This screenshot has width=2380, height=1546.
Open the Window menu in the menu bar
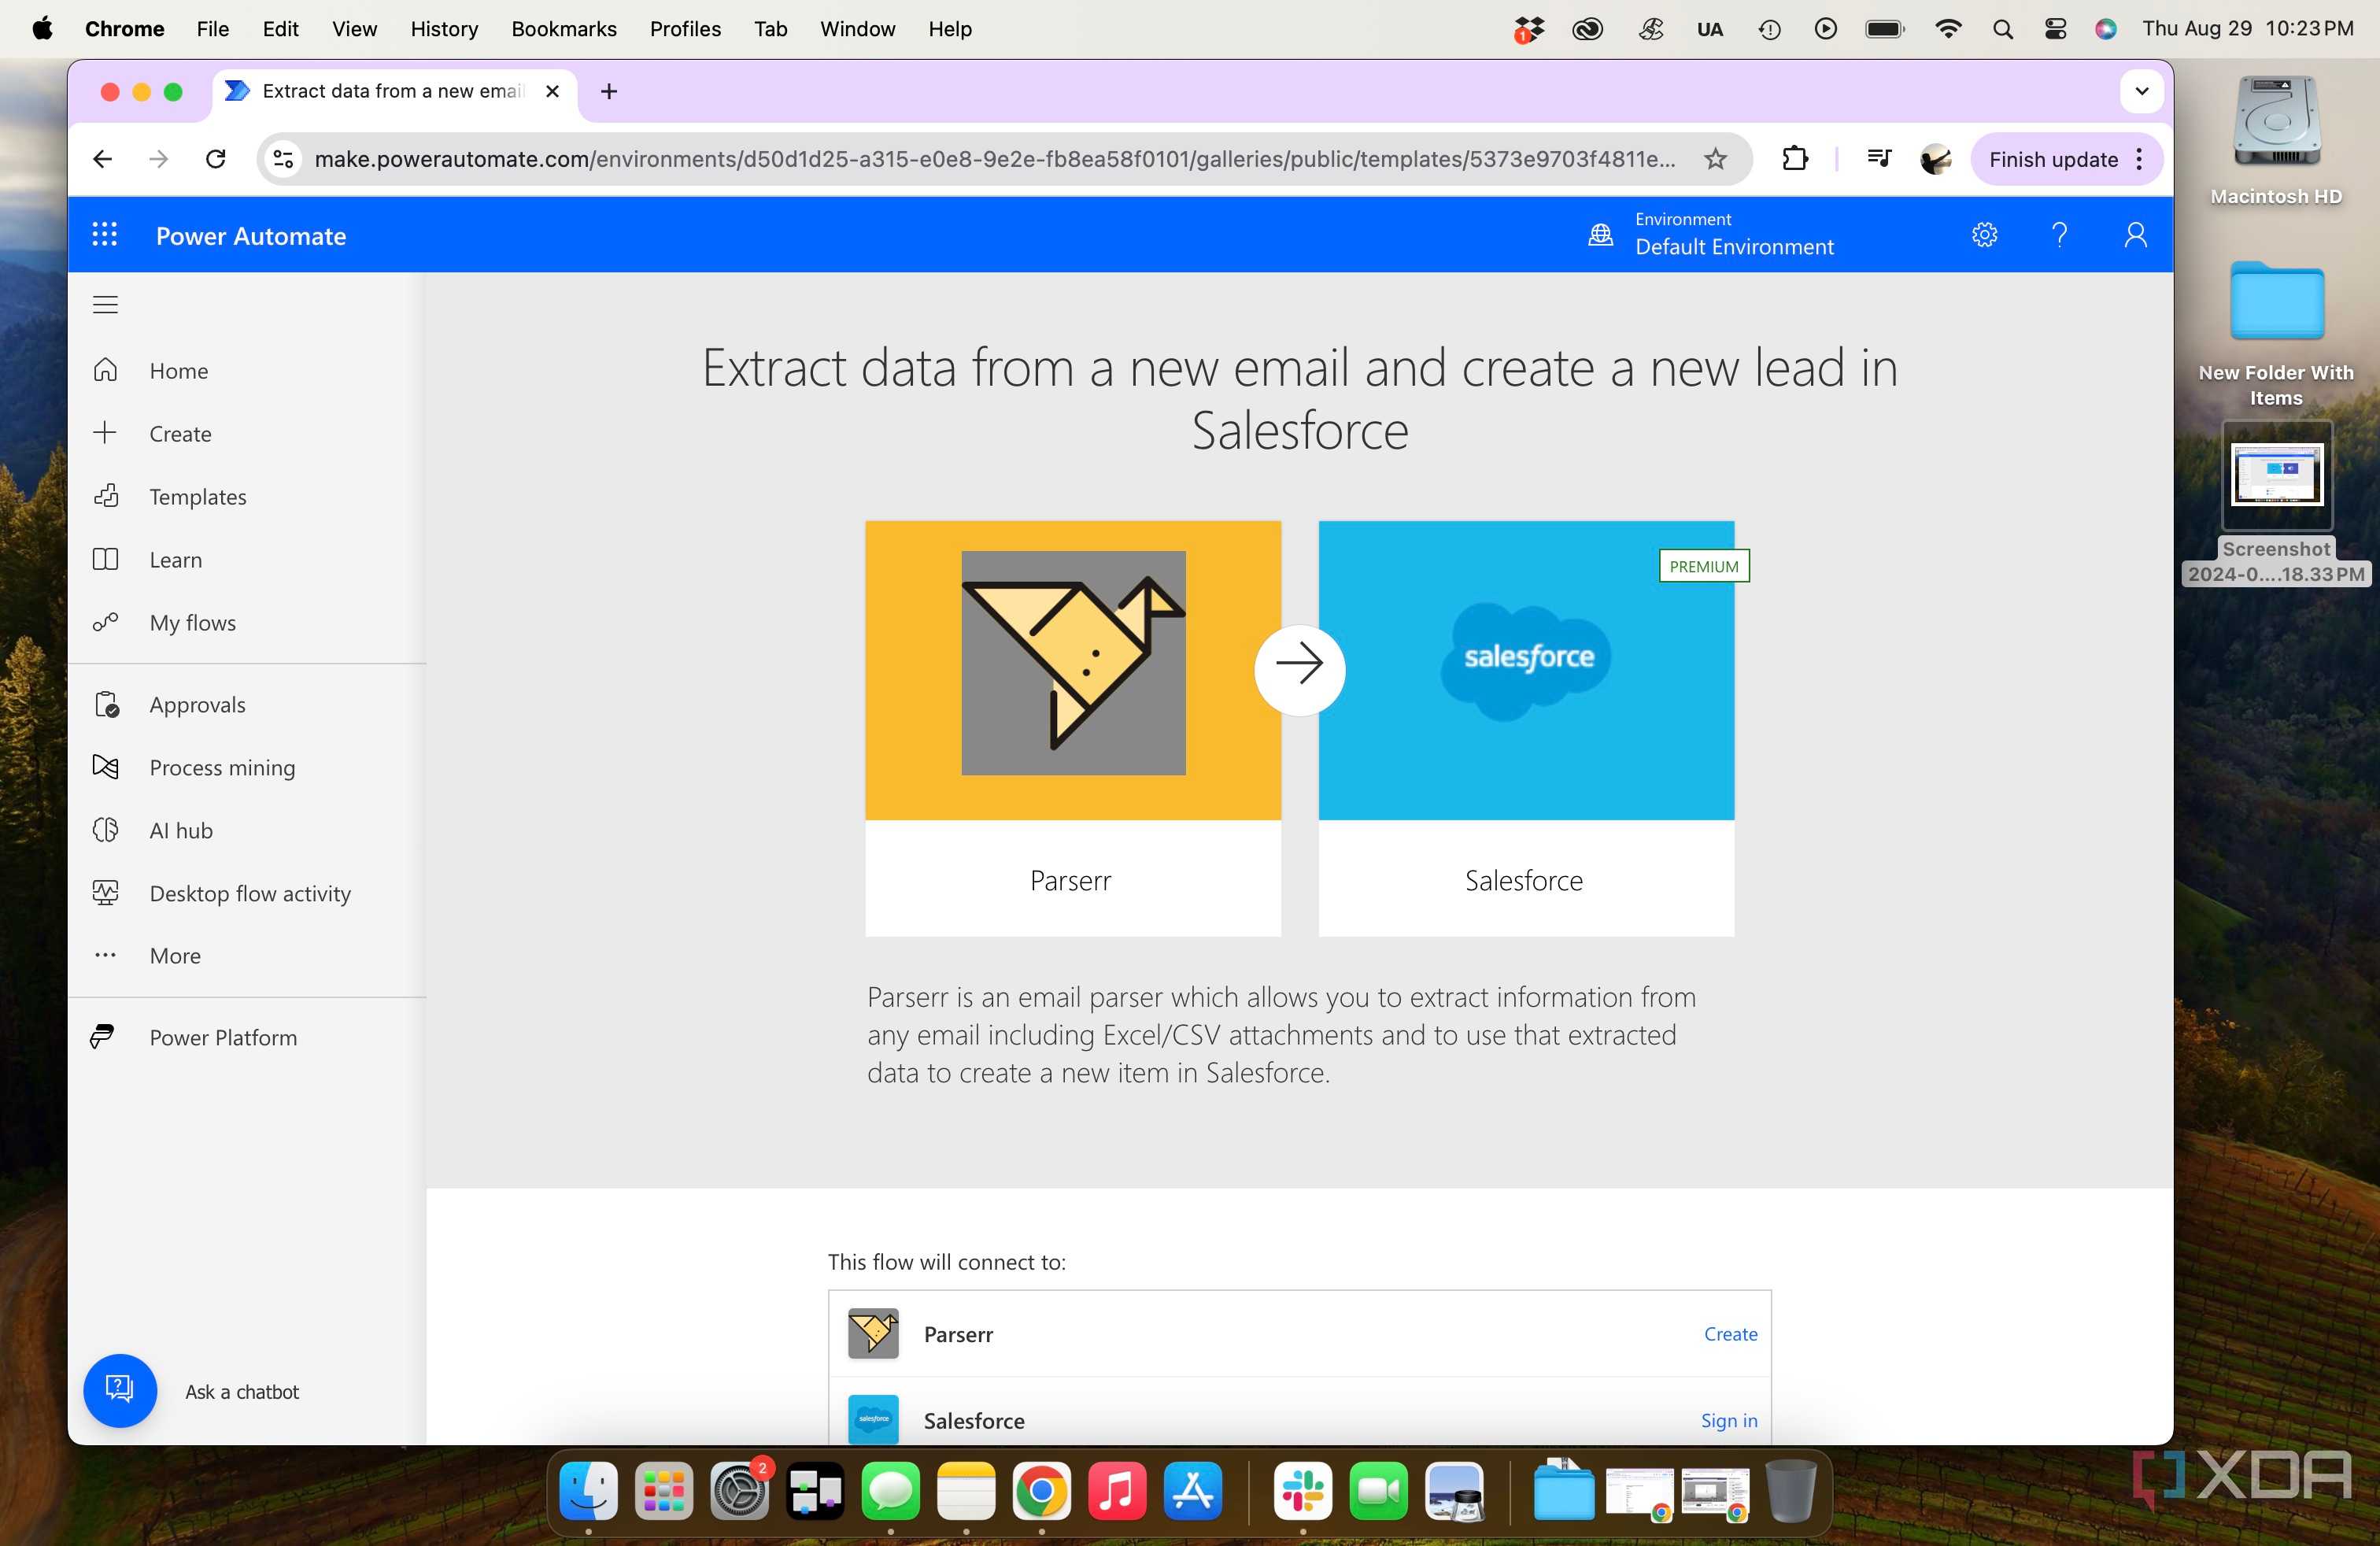click(857, 29)
